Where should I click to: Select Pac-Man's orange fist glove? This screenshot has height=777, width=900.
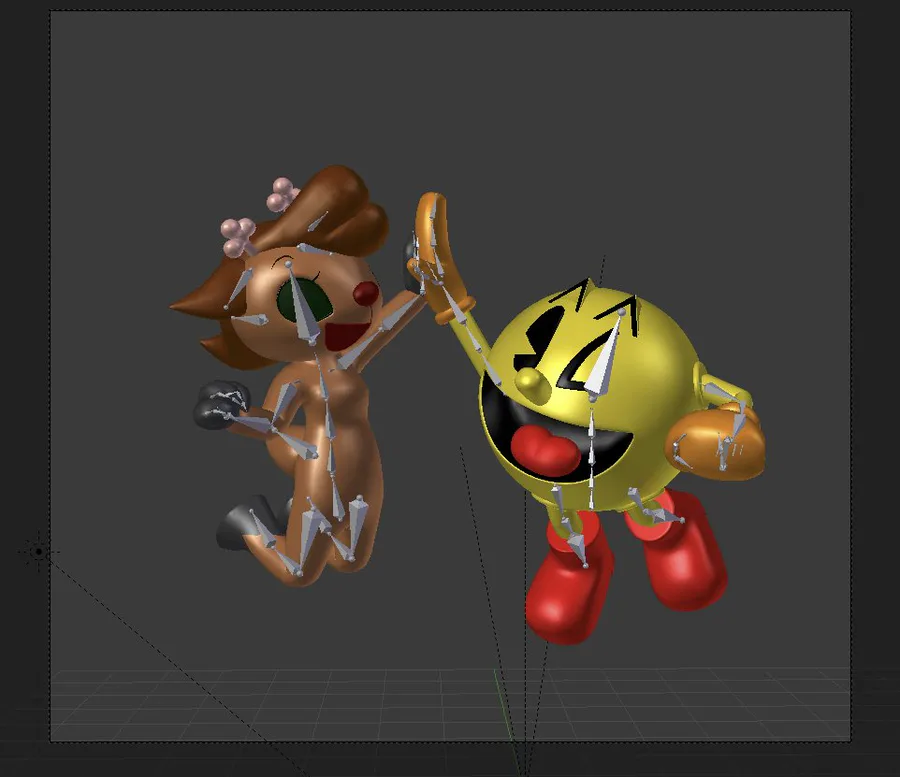[715, 441]
